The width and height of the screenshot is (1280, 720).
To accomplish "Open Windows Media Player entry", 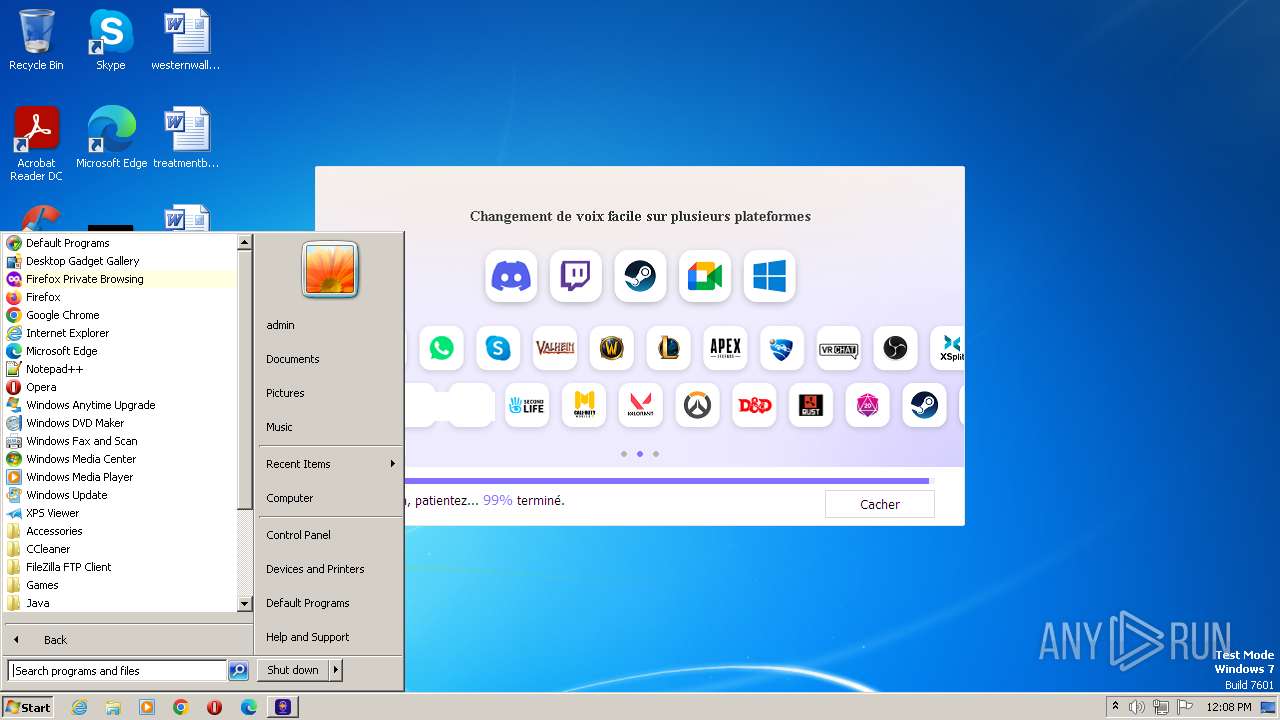I will tap(120, 477).
